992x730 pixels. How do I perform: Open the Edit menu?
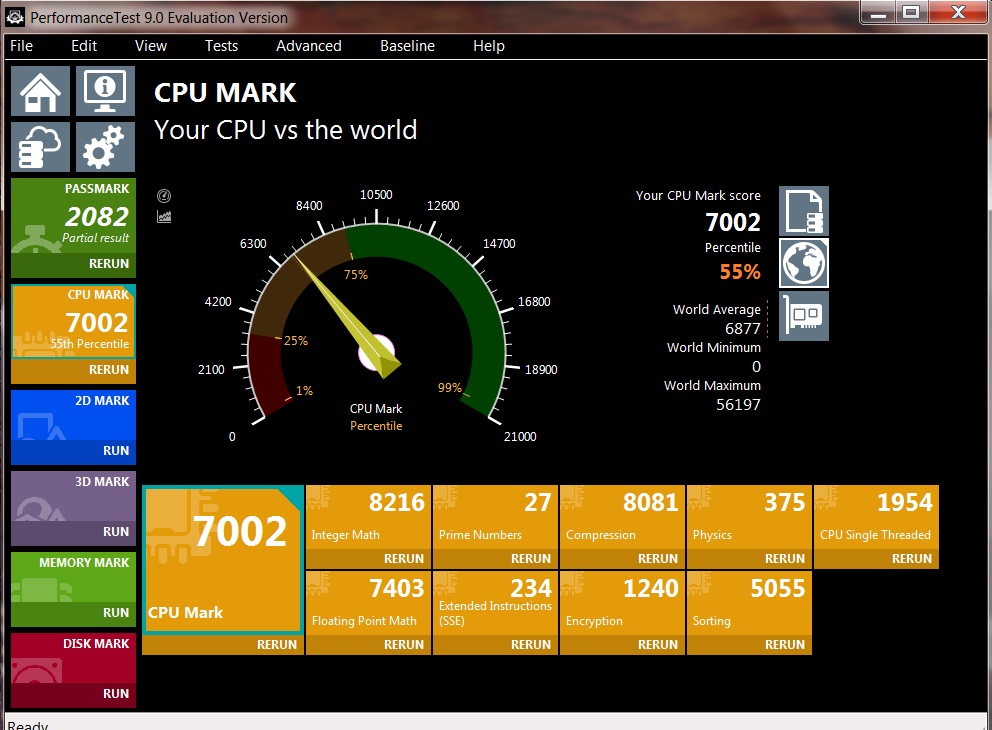[x=84, y=46]
